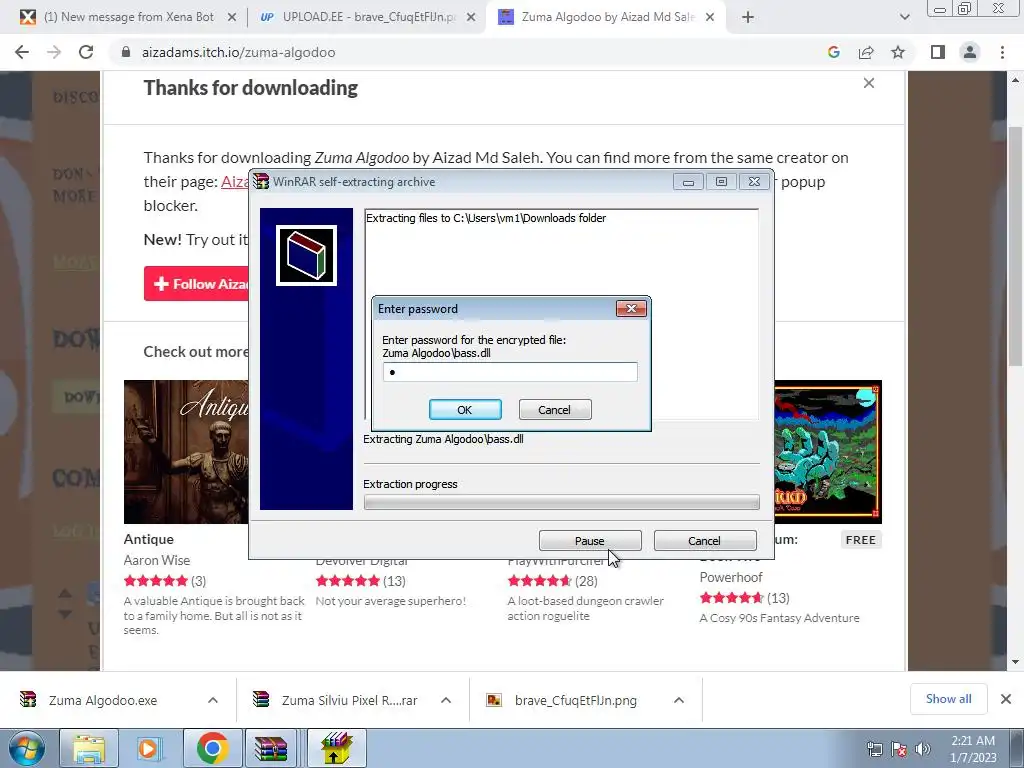Open a new browser tab
The width and height of the screenshot is (1024, 768).
point(748,18)
